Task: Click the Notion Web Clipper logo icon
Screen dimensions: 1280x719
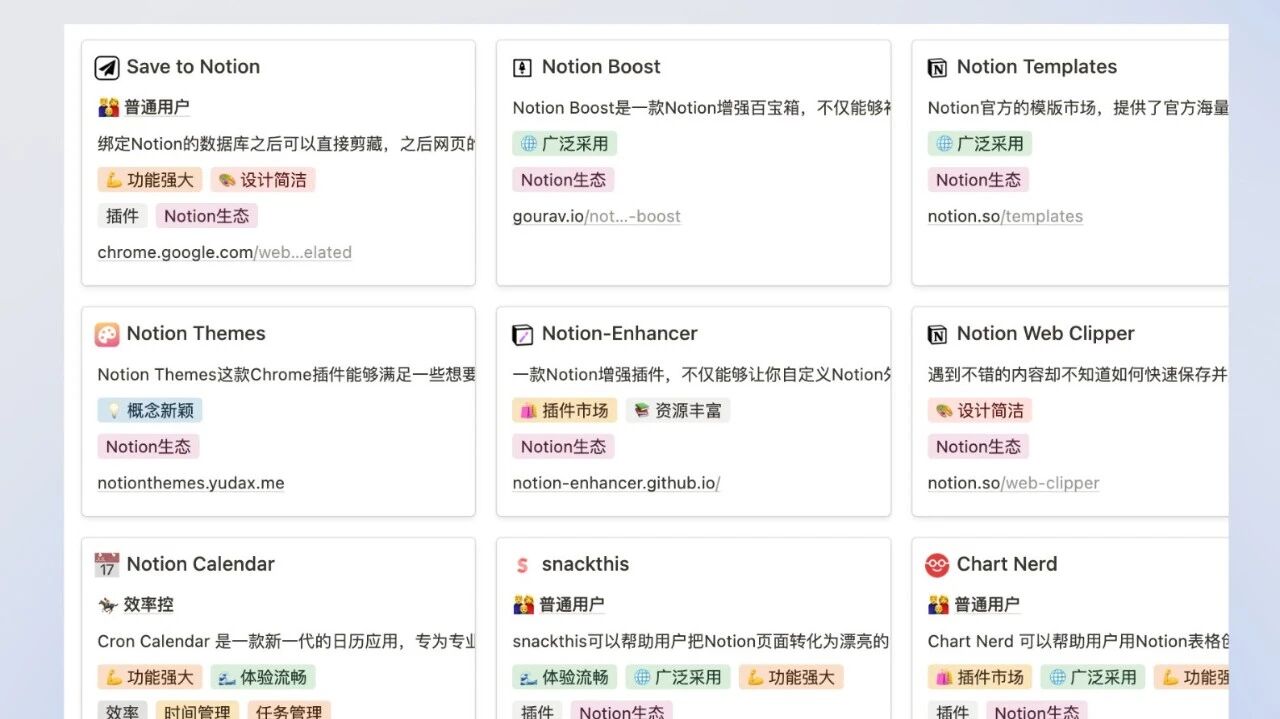Action: click(x=937, y=334)
